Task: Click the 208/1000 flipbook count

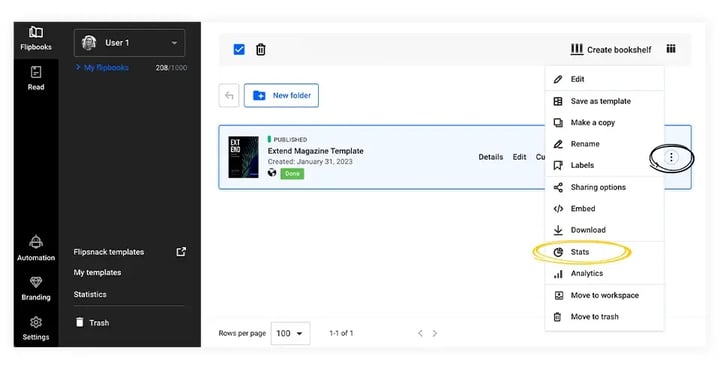Action: [x=171, y=67]
